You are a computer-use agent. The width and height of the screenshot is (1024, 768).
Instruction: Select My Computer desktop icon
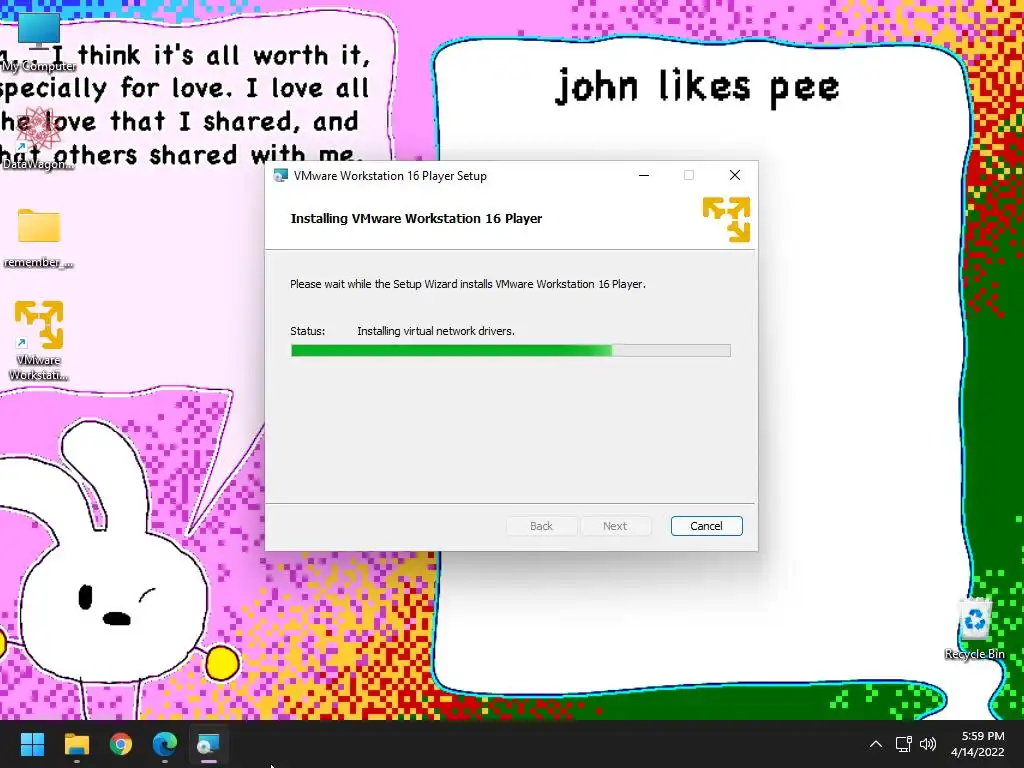[x=39, y=40]
